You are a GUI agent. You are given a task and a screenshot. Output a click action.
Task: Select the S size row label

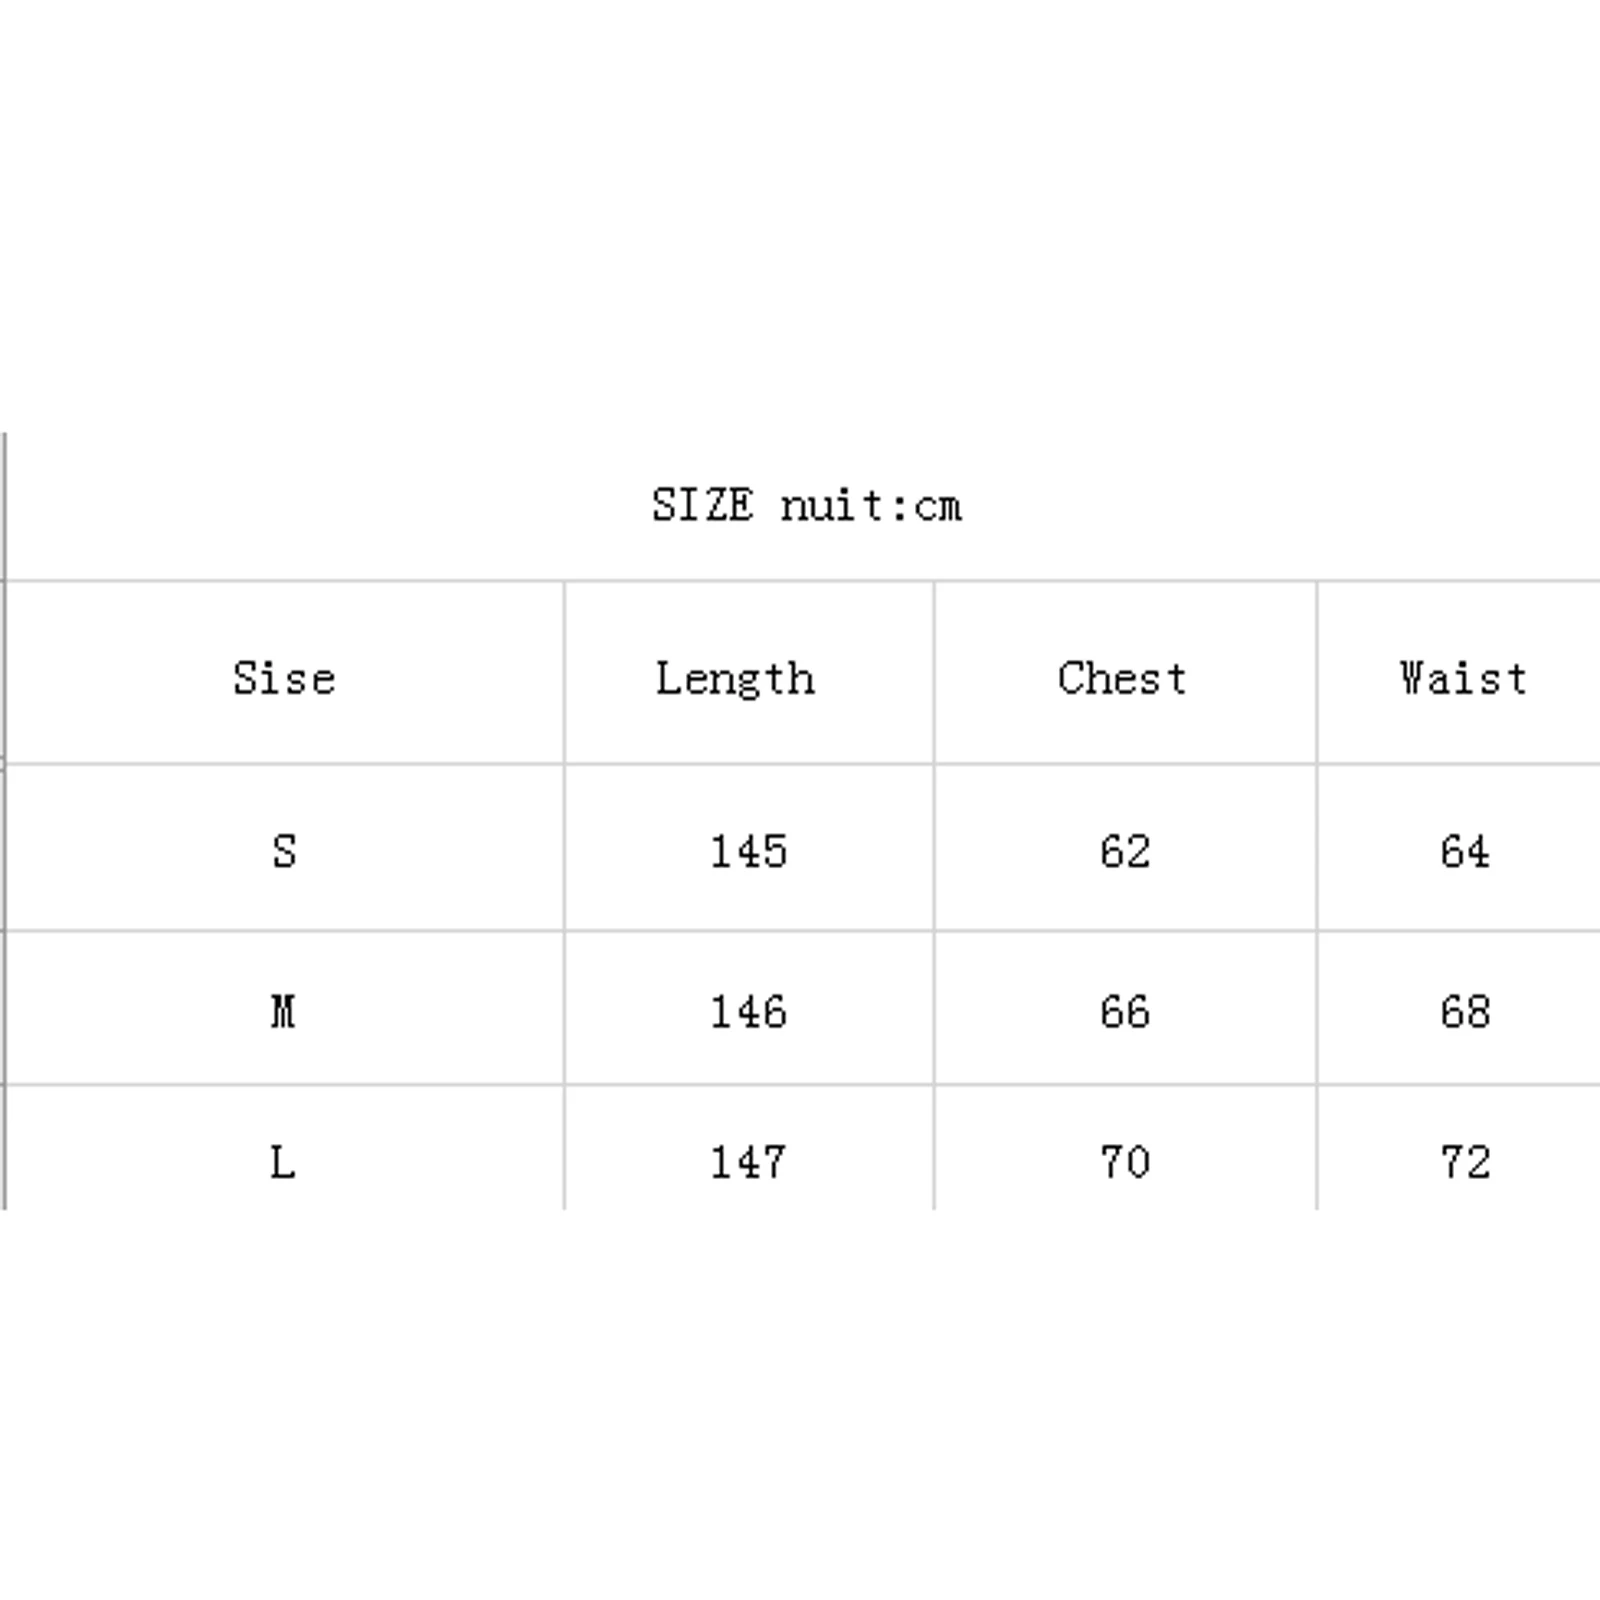coord(284,851)
